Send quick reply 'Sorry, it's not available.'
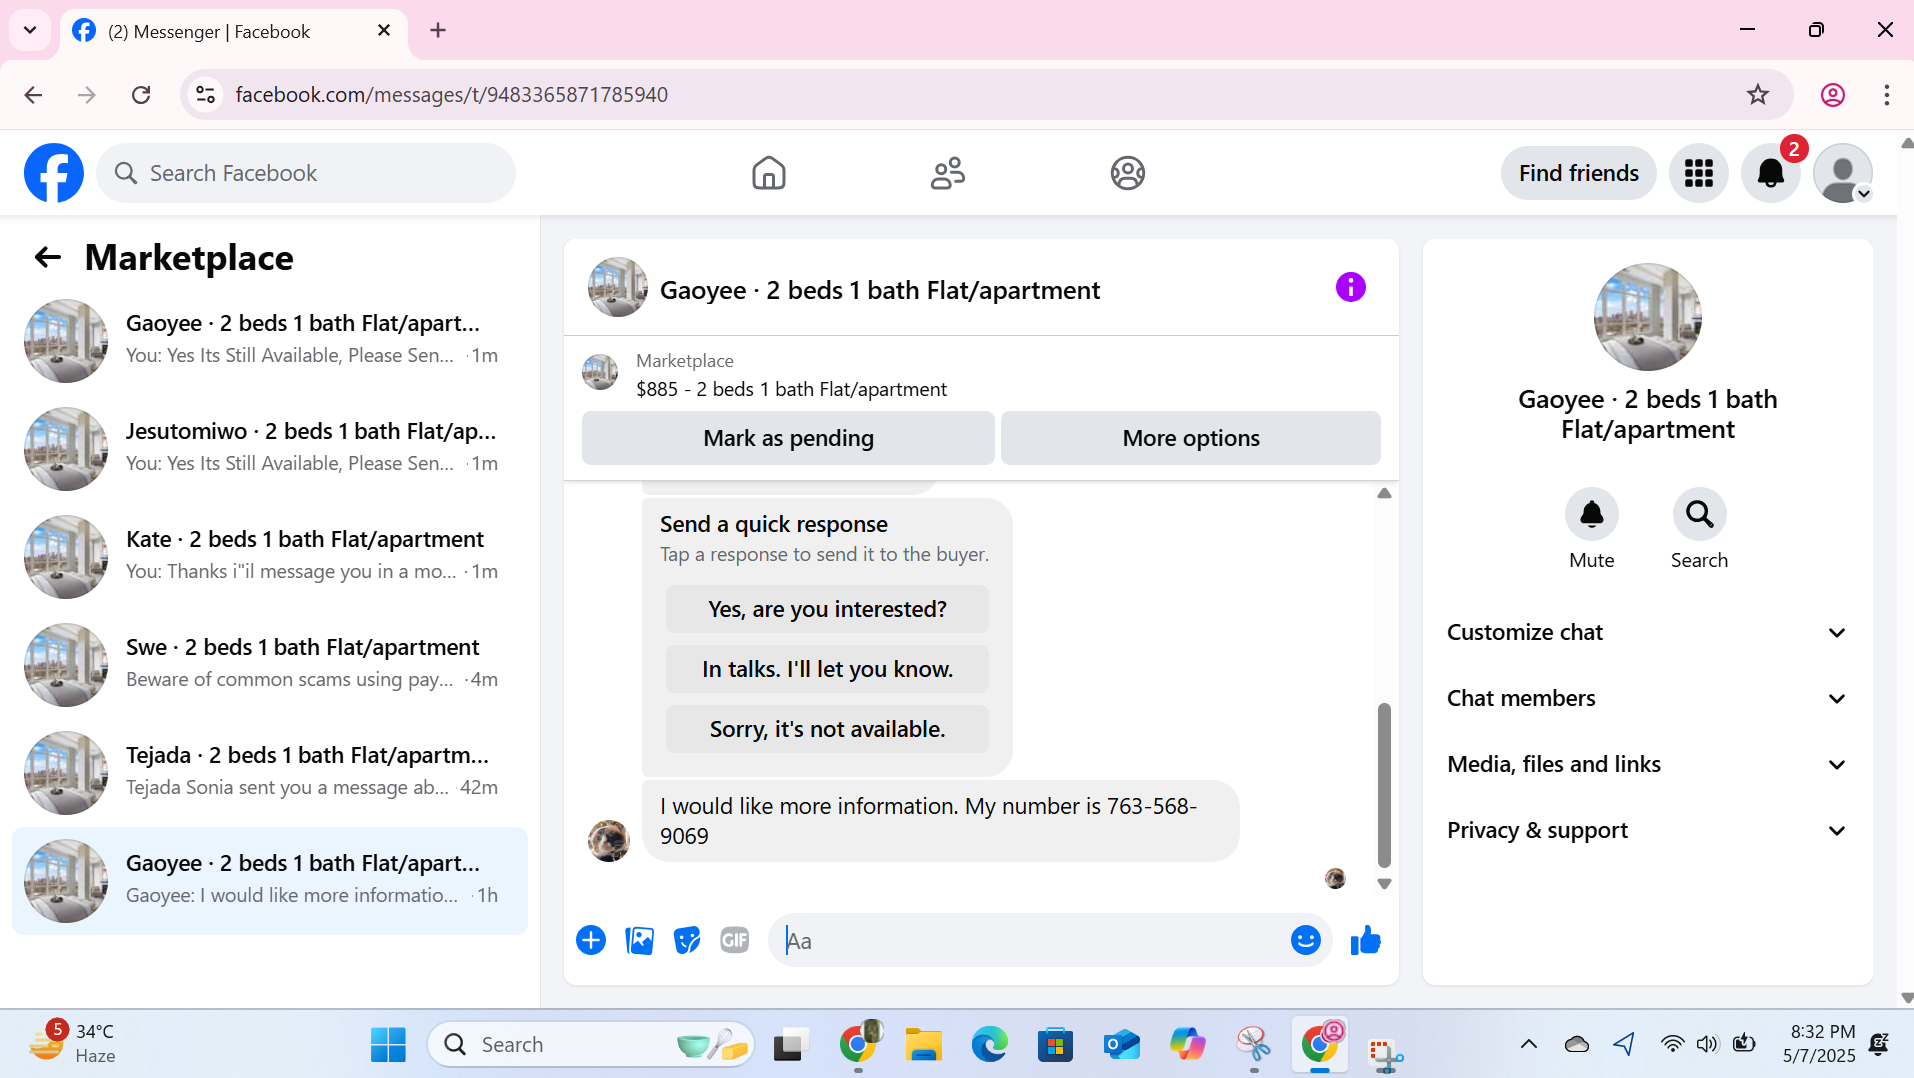The image size is (1914, 1078). coord(827,729)
